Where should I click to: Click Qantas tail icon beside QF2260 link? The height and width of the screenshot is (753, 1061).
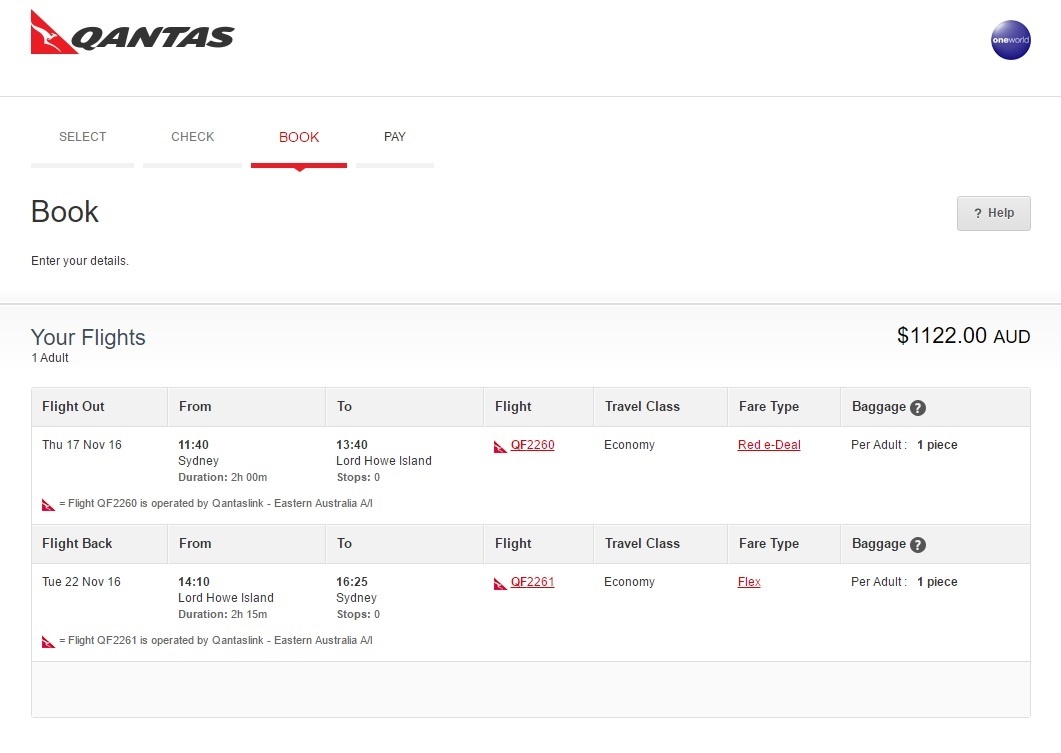pyautogui.click(x=500, y=447)
